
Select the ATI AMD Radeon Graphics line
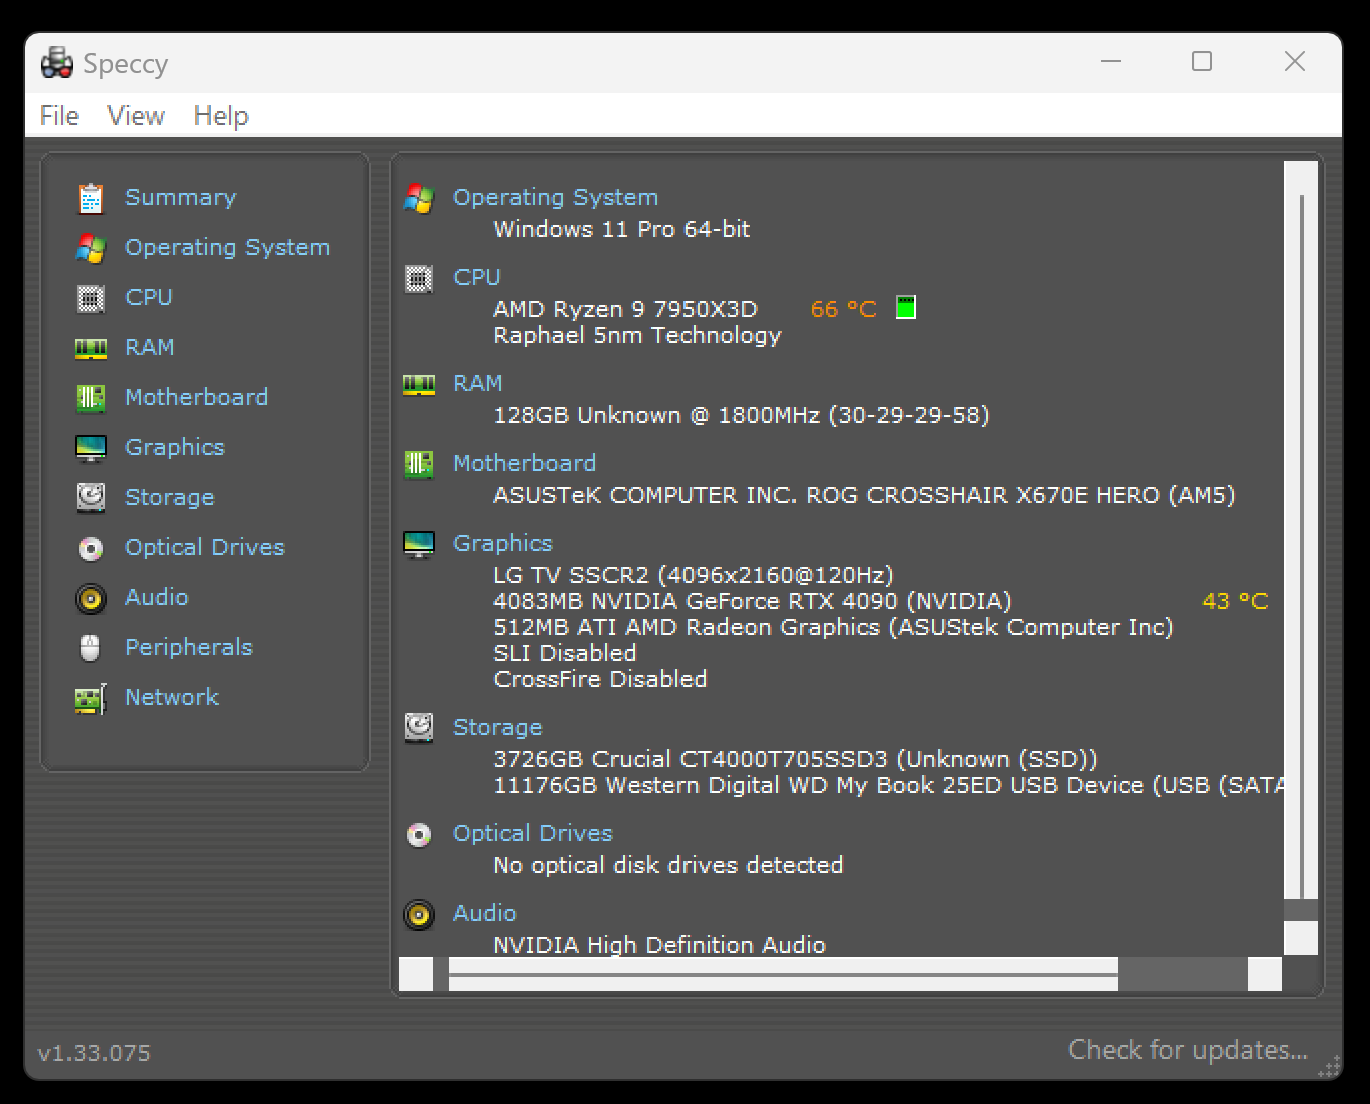[833, 627]
